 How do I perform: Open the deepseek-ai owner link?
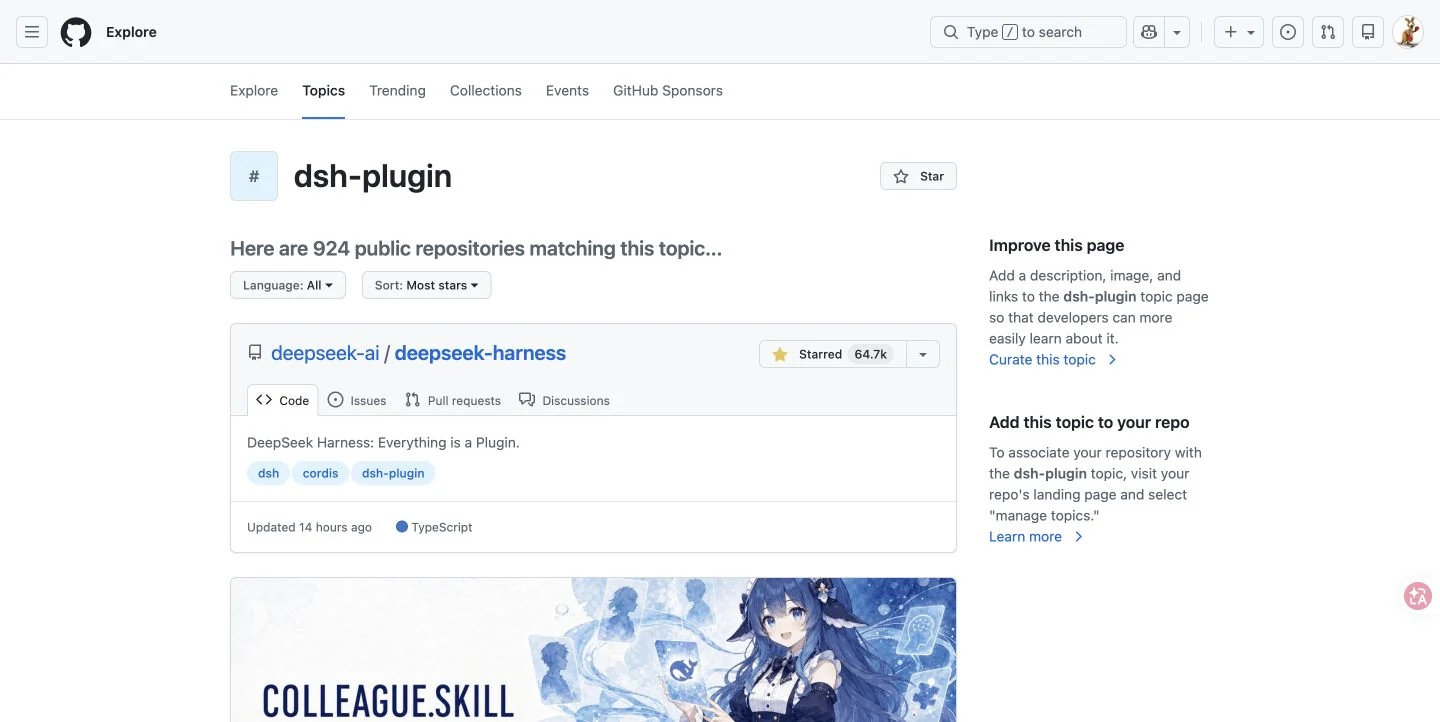pos(325,353)
